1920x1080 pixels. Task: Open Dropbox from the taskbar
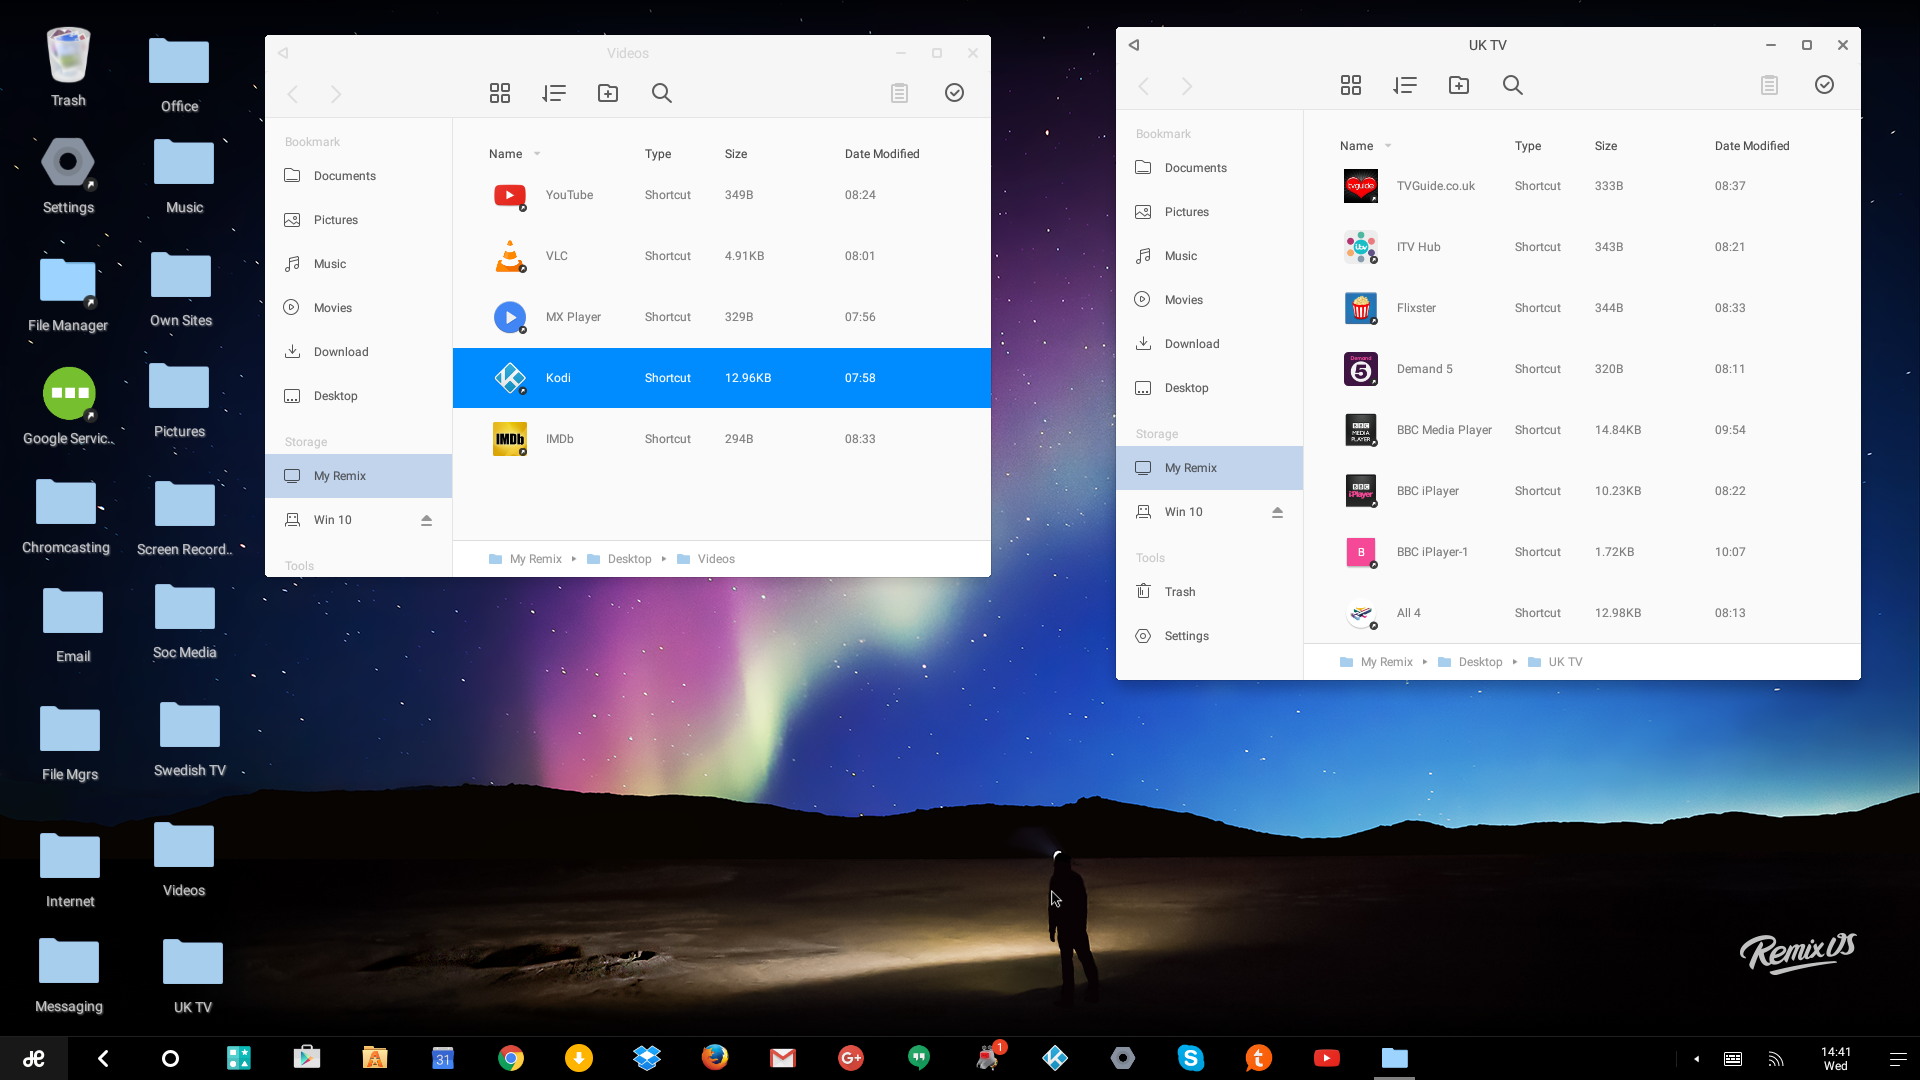647,1058
